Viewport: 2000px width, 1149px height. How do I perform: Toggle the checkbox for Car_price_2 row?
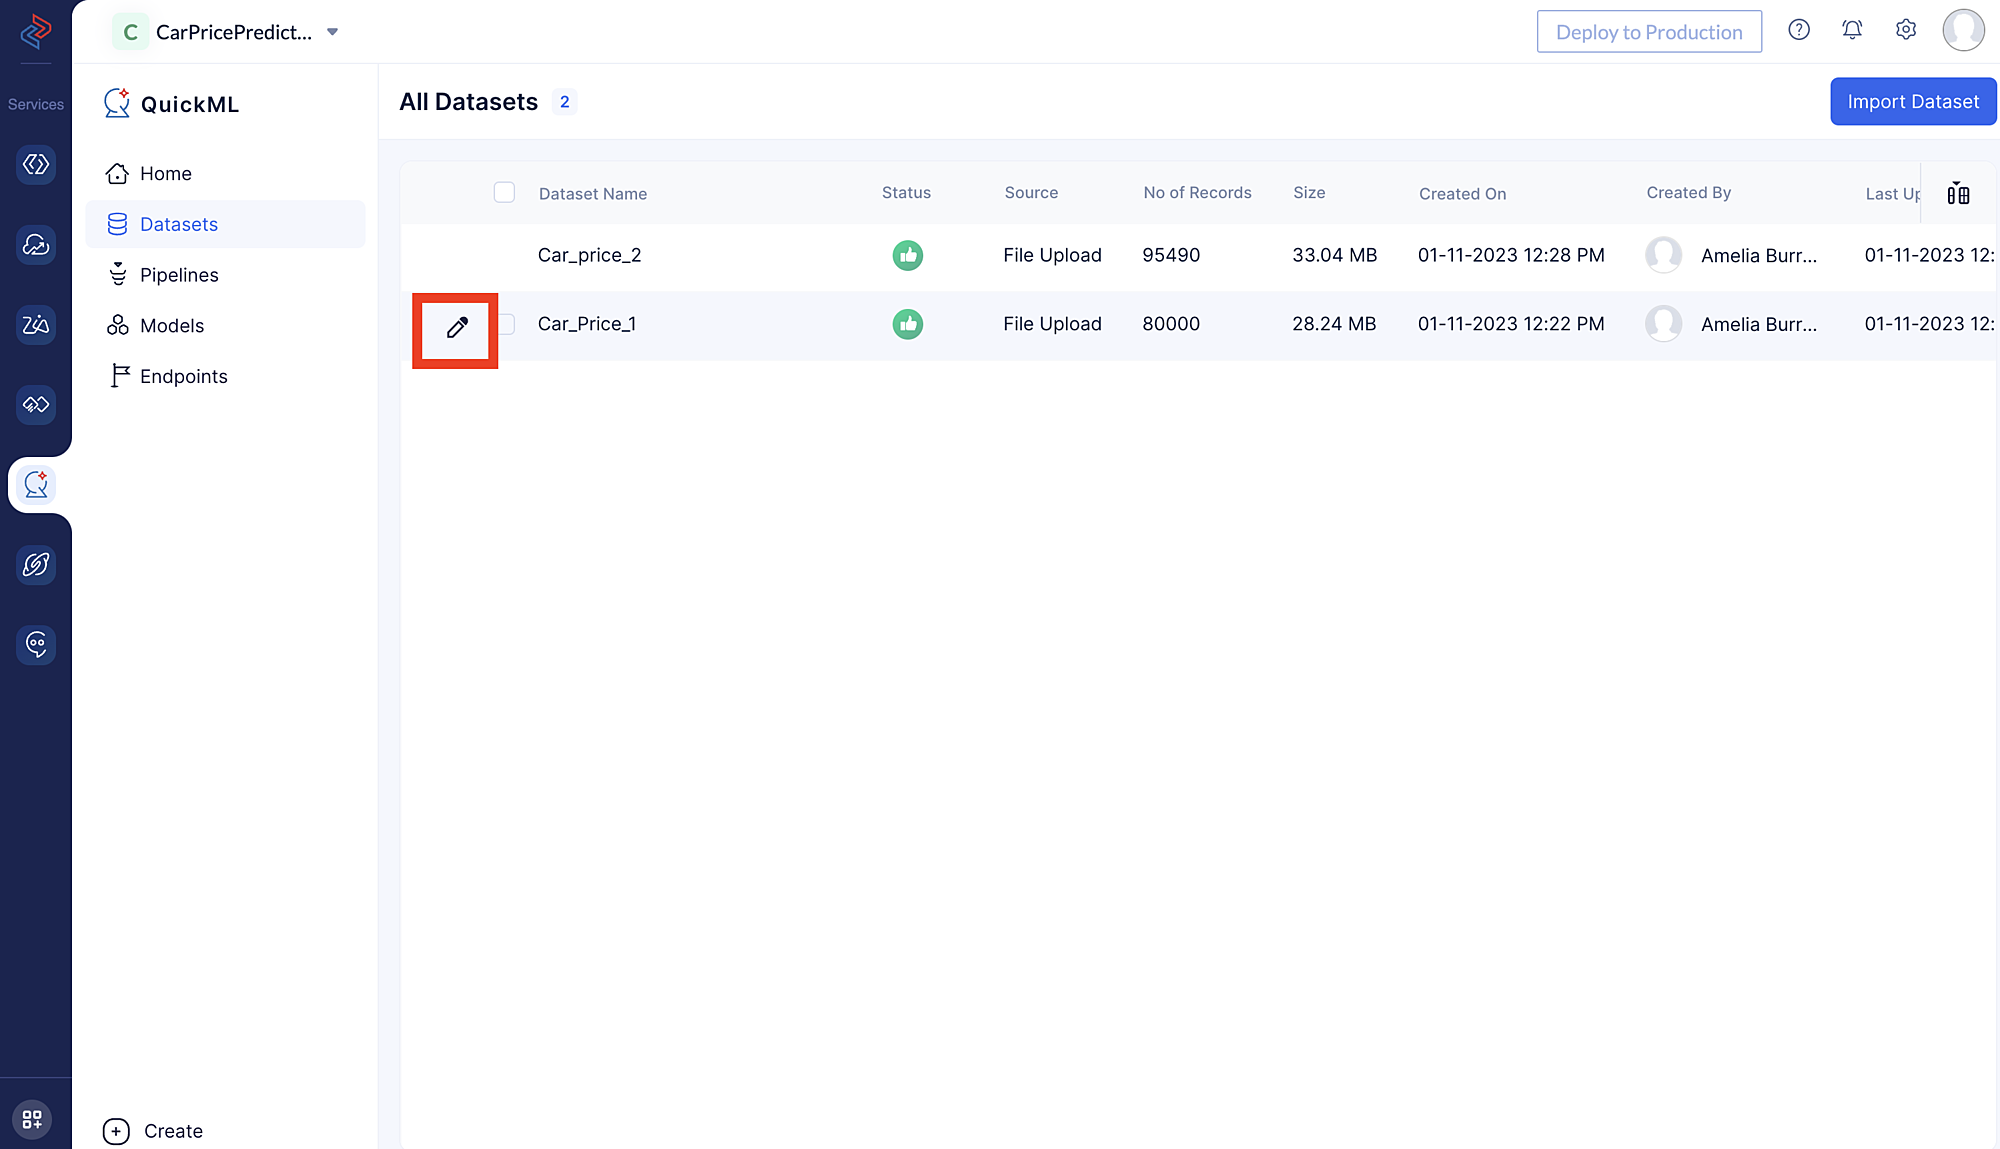[x=501, y=254]
